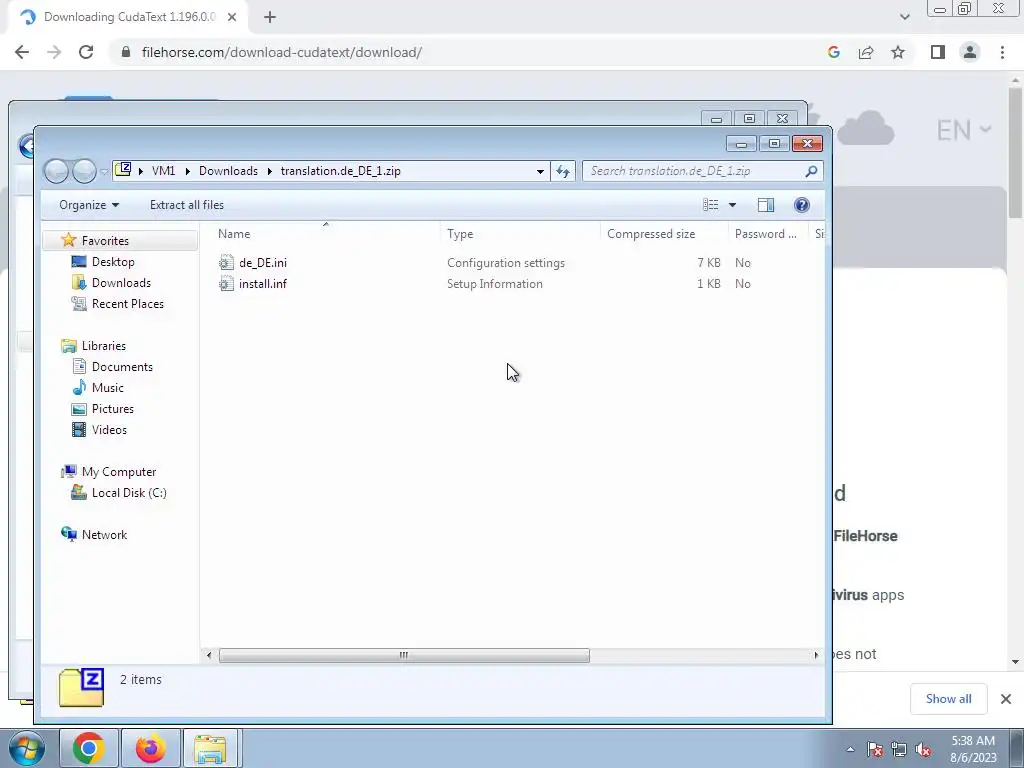Click the Google icon in address bar
This screenshot has width=1024, height=768.
834,52
